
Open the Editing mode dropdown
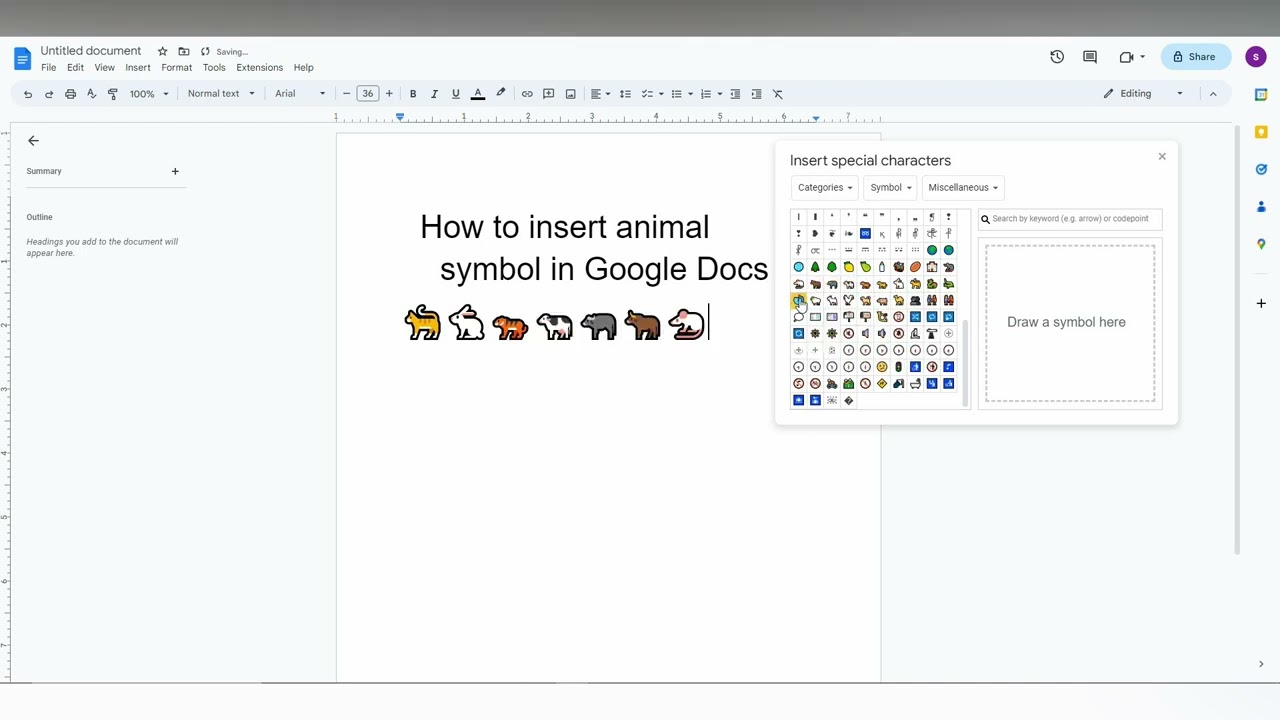[x=1143, y=94]
